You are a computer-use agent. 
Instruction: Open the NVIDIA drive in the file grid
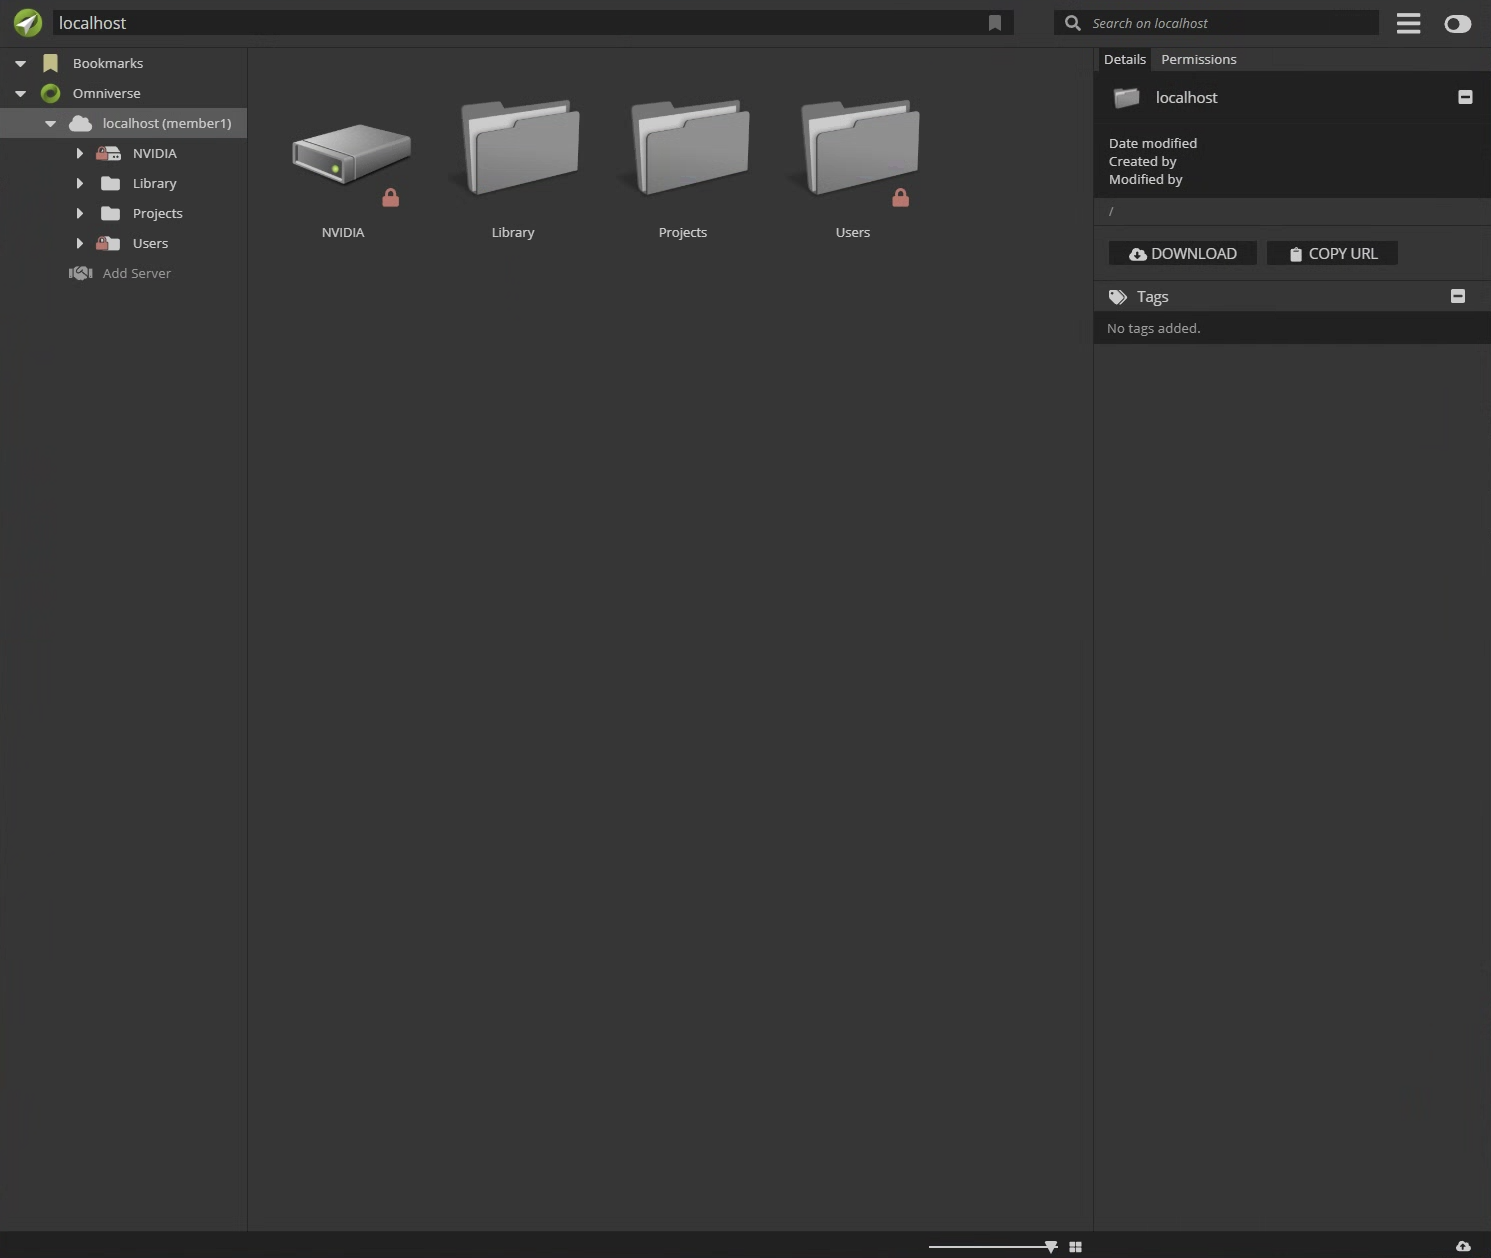[351, 155]
